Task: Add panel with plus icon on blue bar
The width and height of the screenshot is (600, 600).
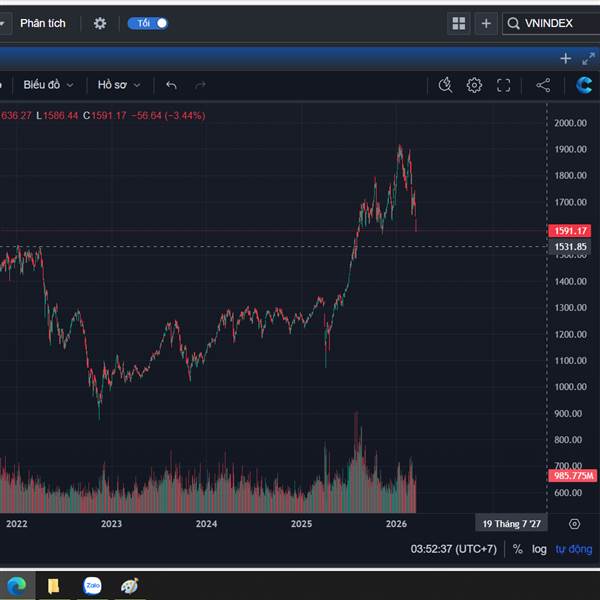Action: (x=566, y=59)
